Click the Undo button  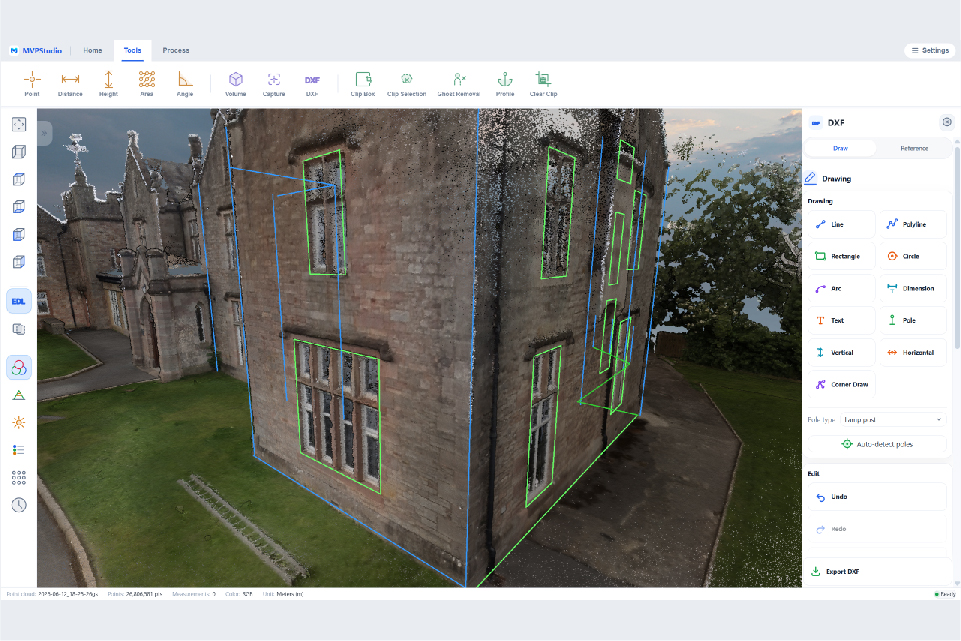click(x=877, y=497)
